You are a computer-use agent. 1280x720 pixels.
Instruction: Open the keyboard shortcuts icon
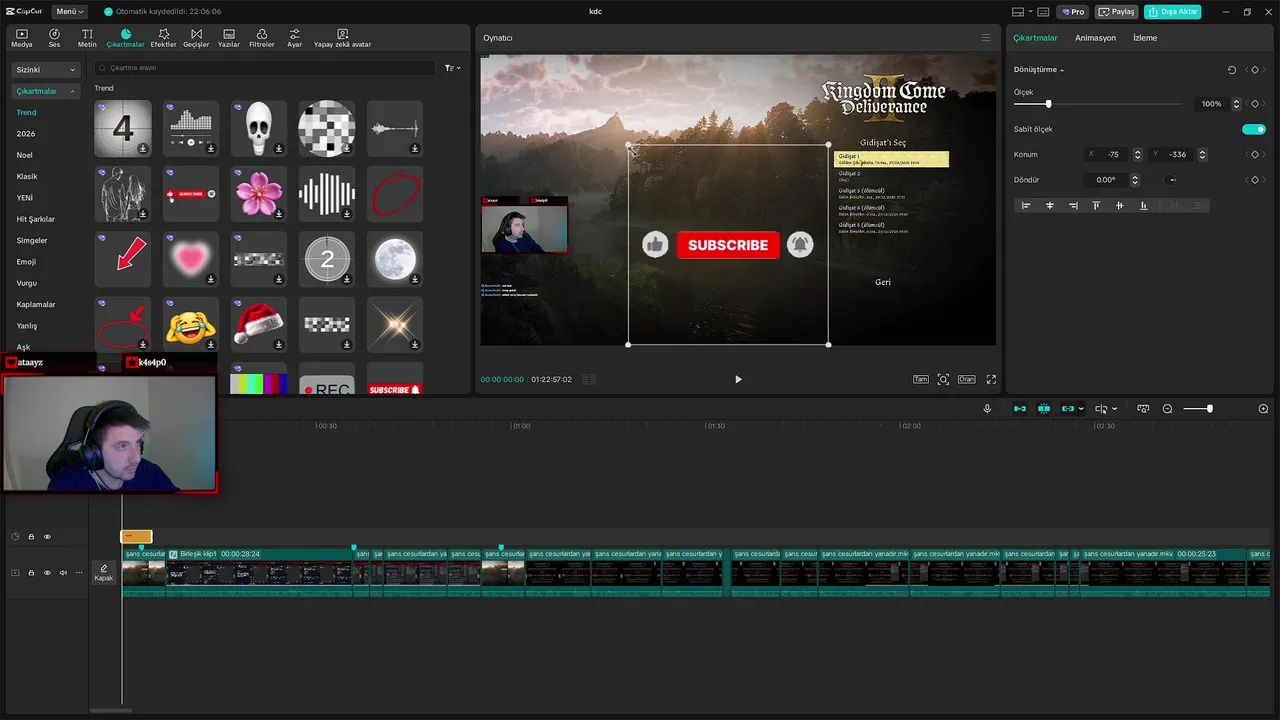(x=1044, y=12)
